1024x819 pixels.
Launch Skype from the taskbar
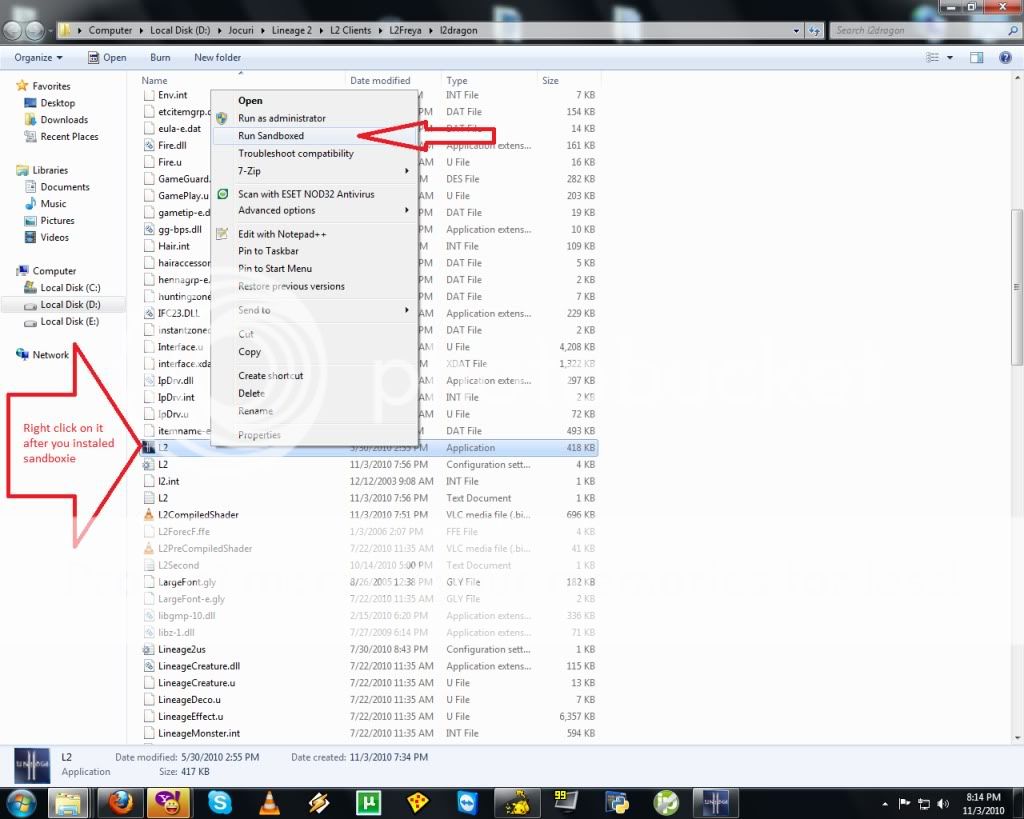[219, 802]
